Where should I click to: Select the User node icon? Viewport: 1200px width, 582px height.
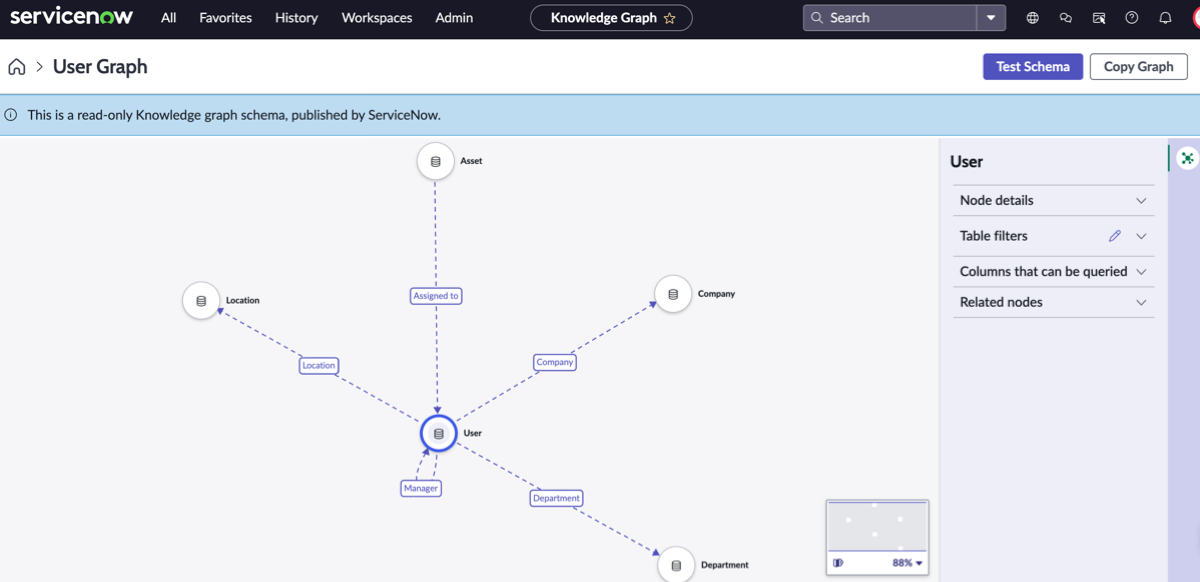pos(438,434)
